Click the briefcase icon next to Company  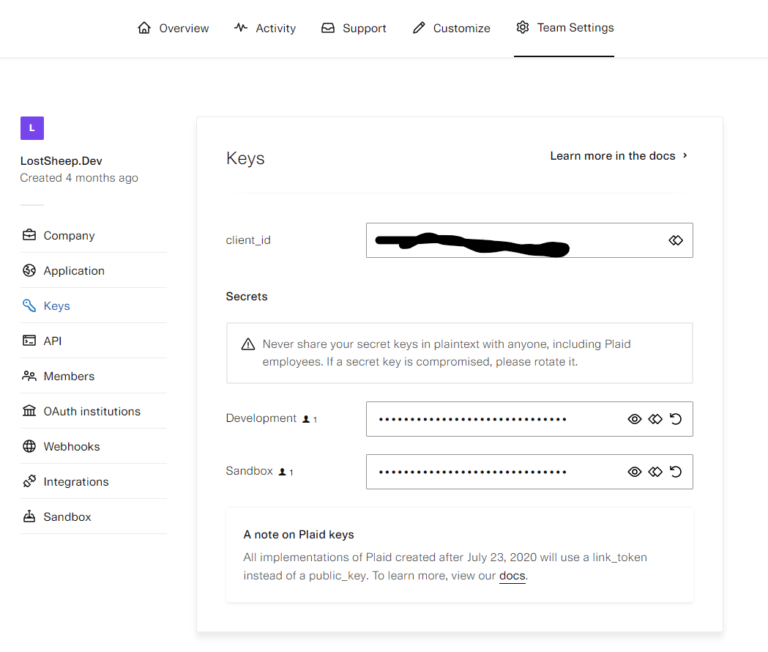click(x=29, y=235)
